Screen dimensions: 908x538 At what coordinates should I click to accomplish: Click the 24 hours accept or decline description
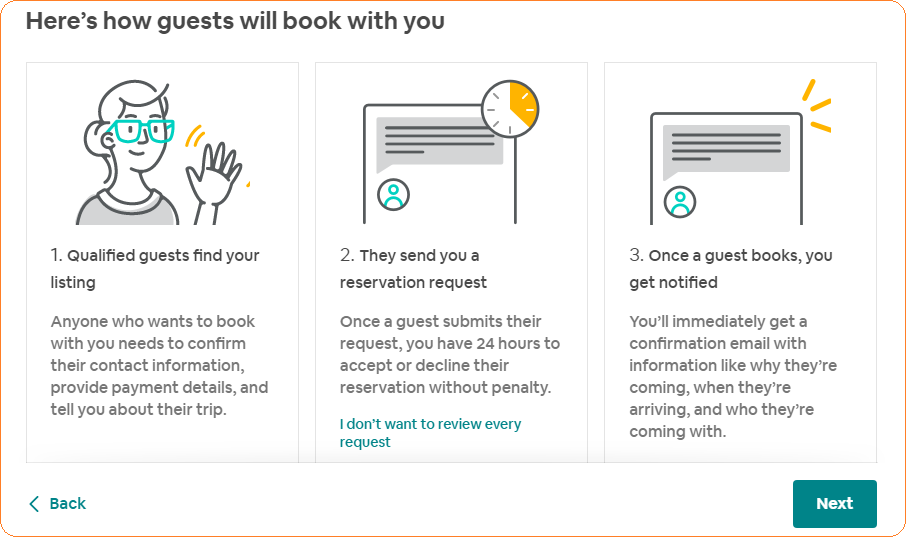(450, 354)
